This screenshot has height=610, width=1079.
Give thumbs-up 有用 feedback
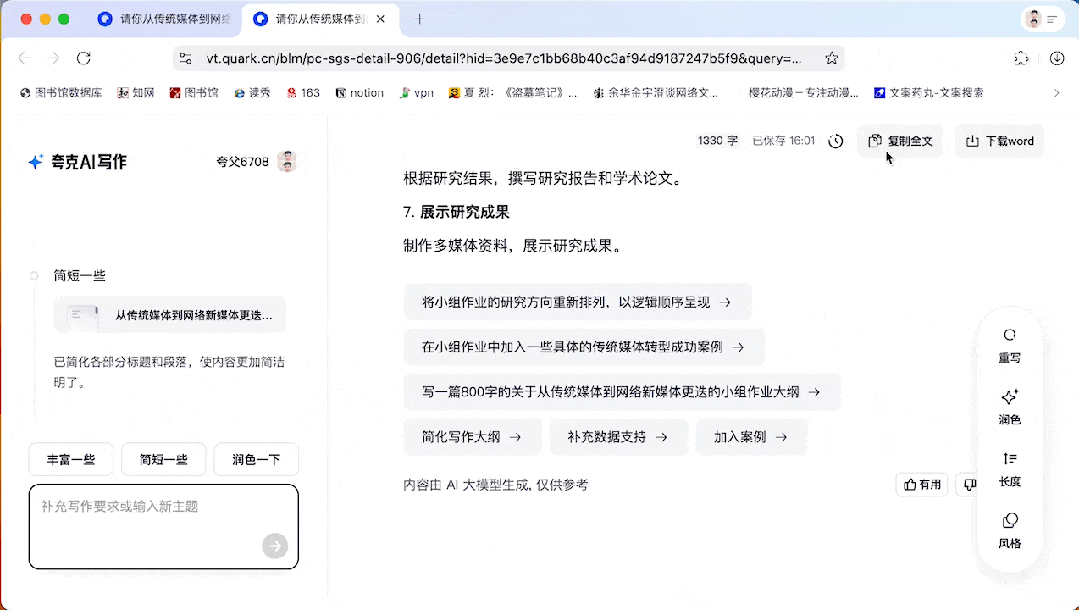921,484
